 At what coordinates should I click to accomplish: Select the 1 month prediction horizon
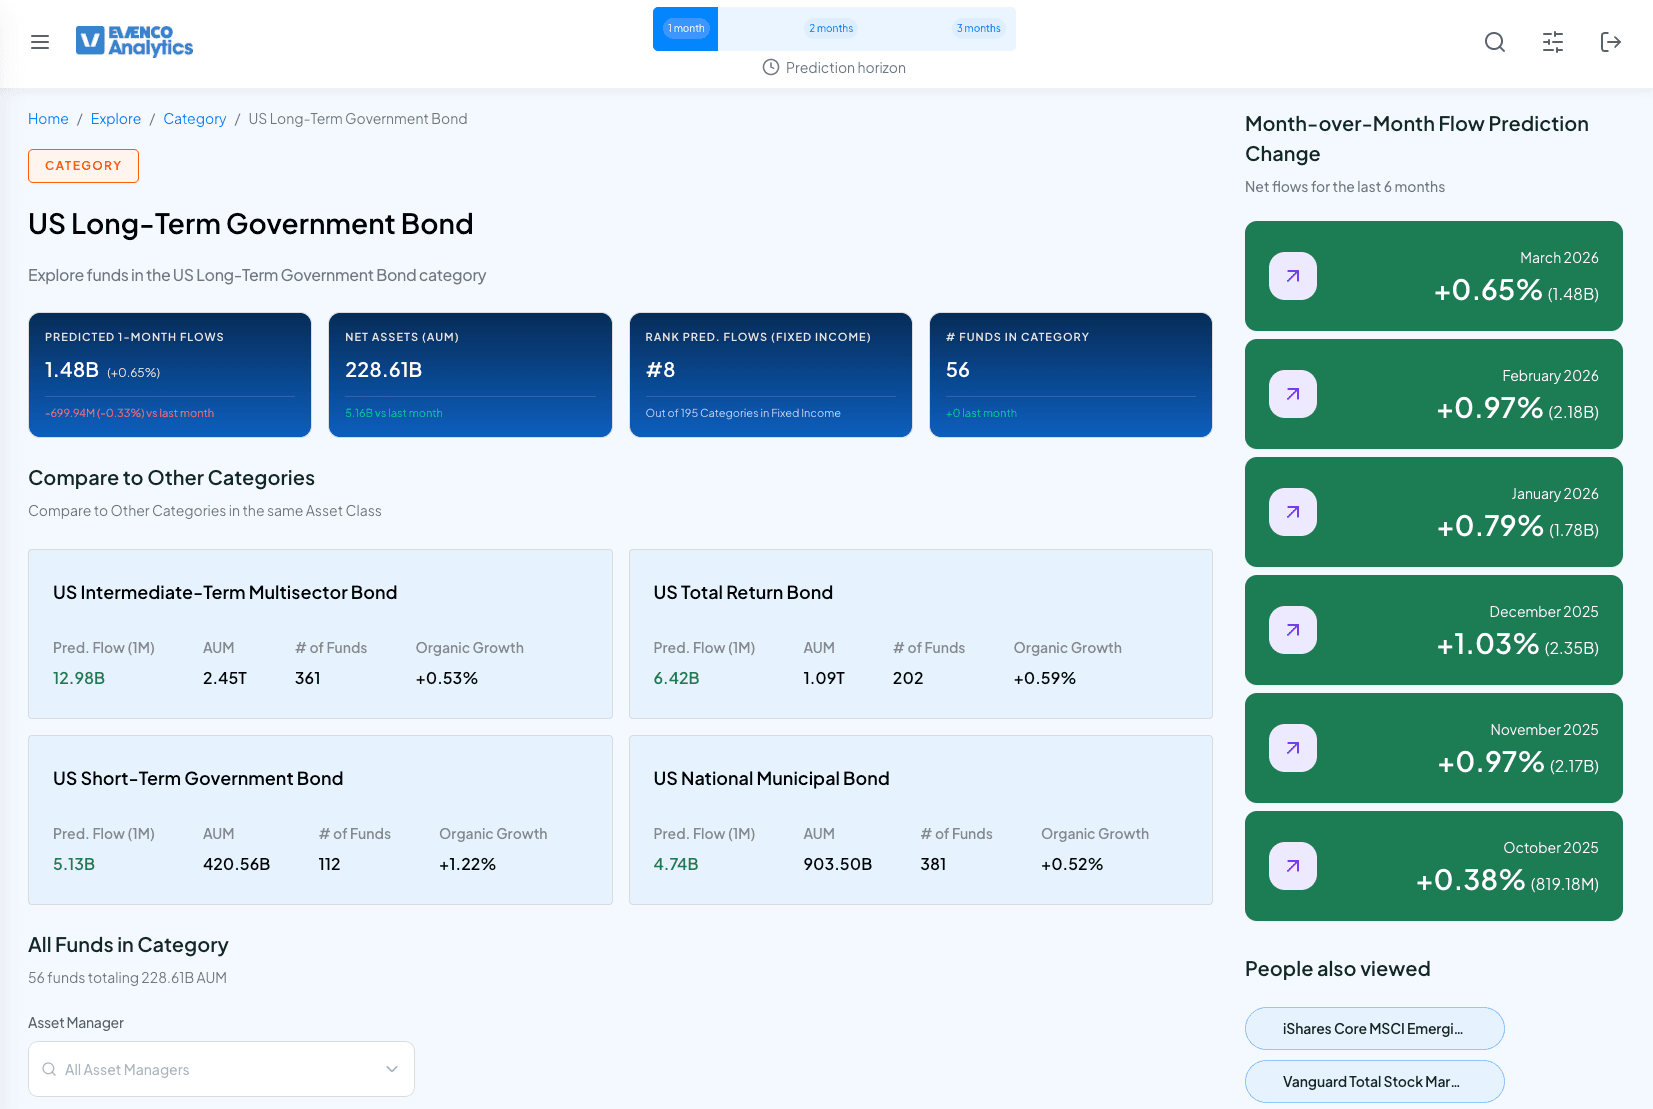click(686, 29)
